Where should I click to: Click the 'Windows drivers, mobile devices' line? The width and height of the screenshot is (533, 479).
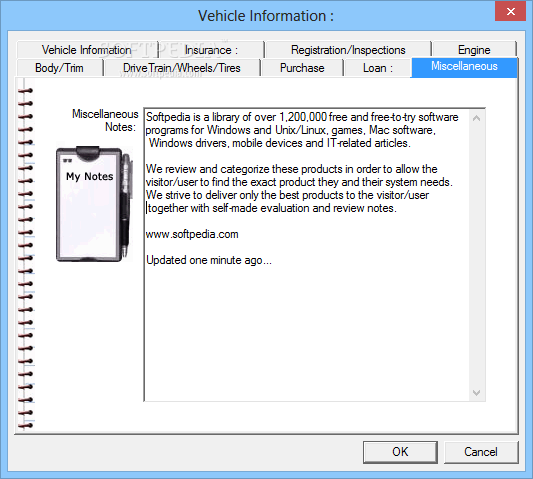coord(279,143)
